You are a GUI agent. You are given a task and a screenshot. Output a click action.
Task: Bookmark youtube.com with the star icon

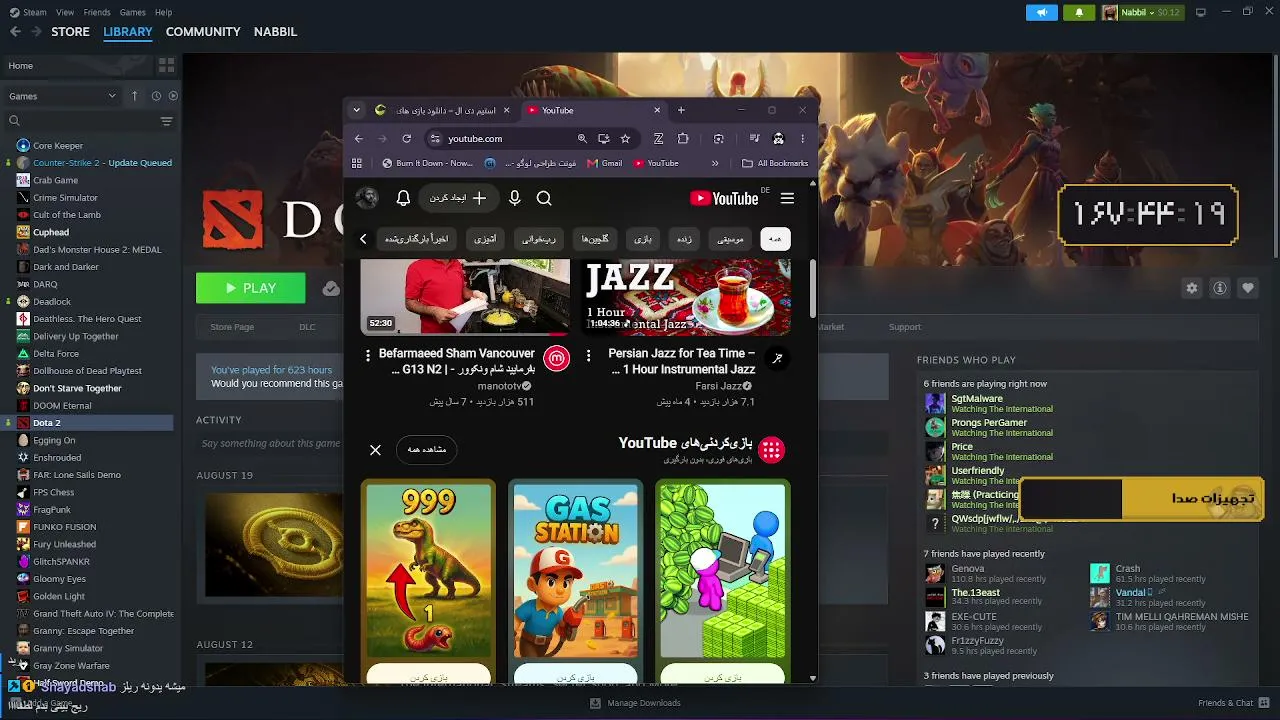(x=625, y=139)
